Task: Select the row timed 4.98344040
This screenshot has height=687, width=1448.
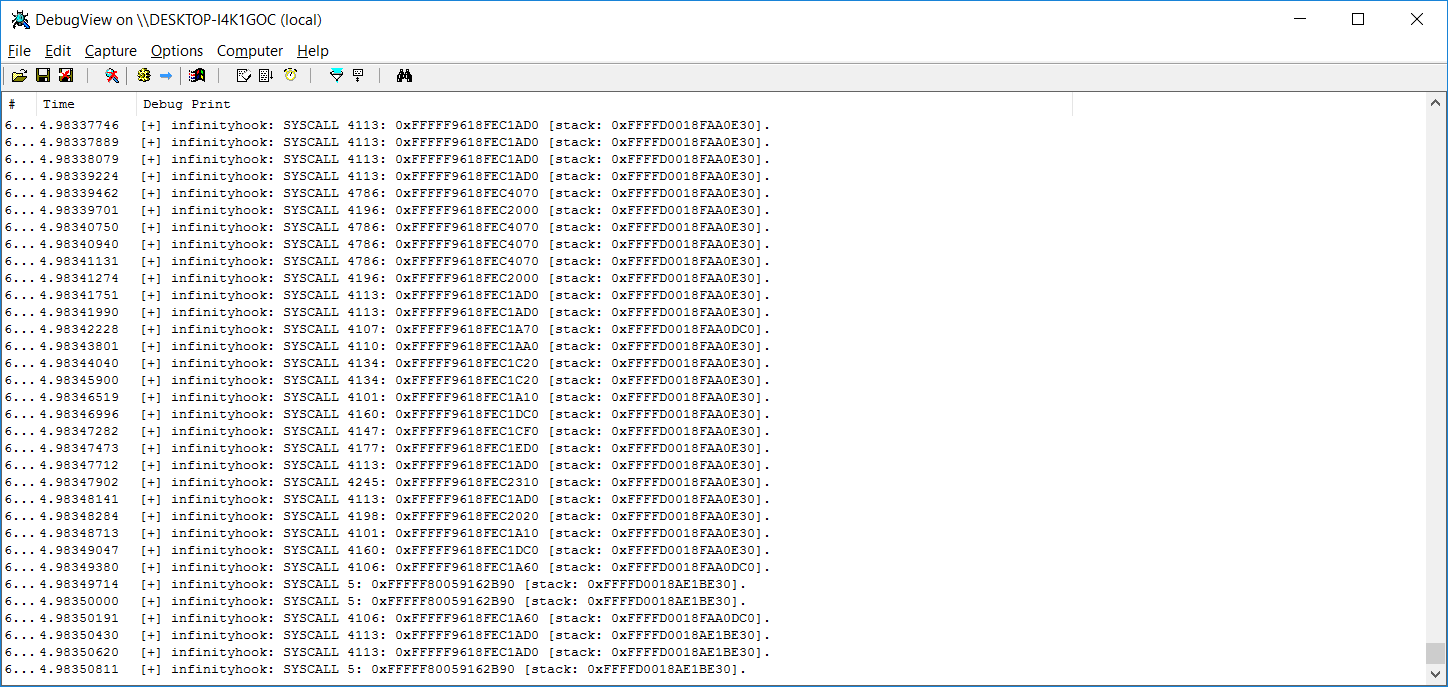Action: [714, 363]
